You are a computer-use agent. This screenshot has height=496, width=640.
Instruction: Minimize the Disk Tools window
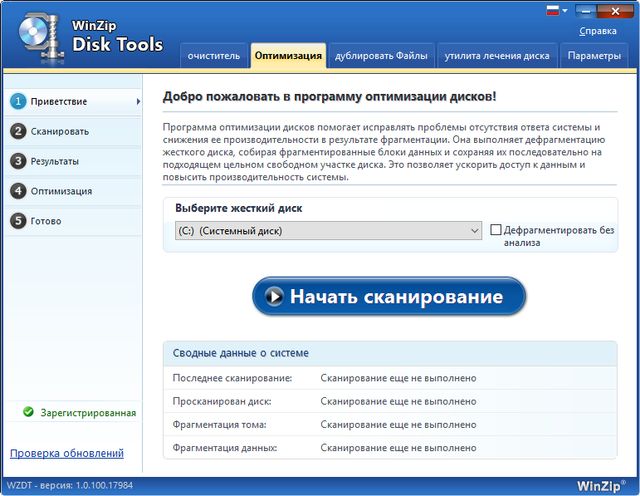[x=586, y=11]
